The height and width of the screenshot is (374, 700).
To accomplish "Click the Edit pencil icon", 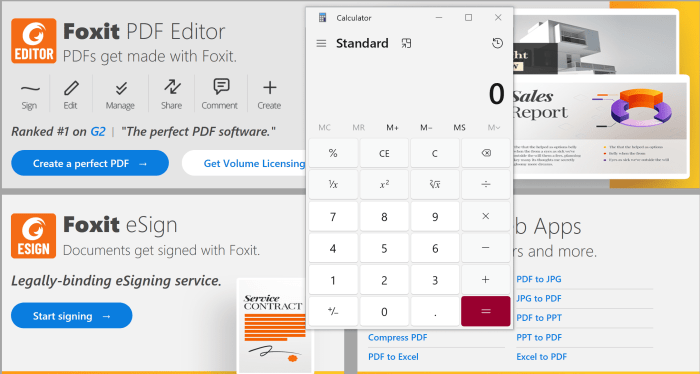I will coord(71,88).
